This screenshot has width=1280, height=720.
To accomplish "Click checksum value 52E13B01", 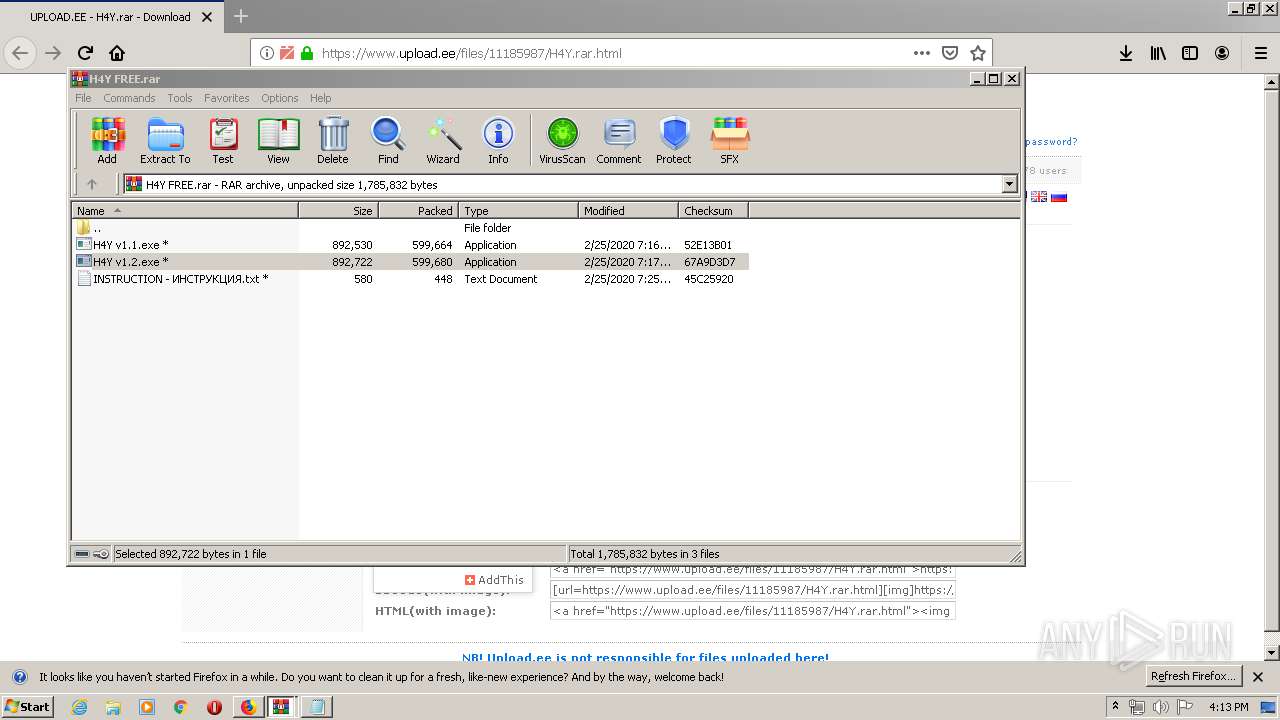I will tap(708, 245).
